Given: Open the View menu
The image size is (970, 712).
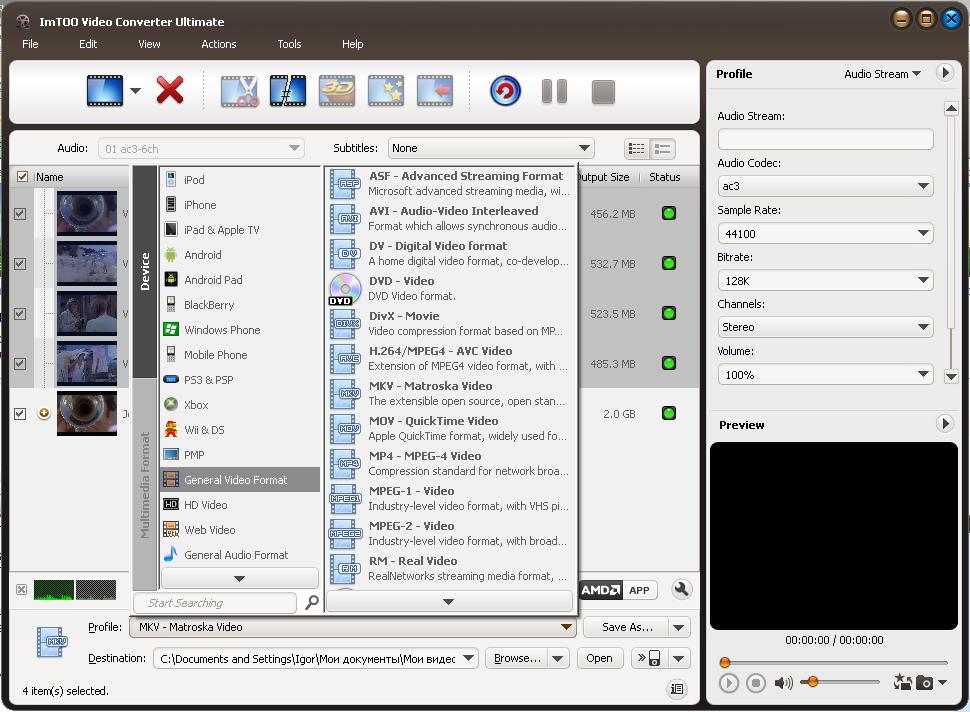Looking at the screenshot, I should [x=149, y=44].
